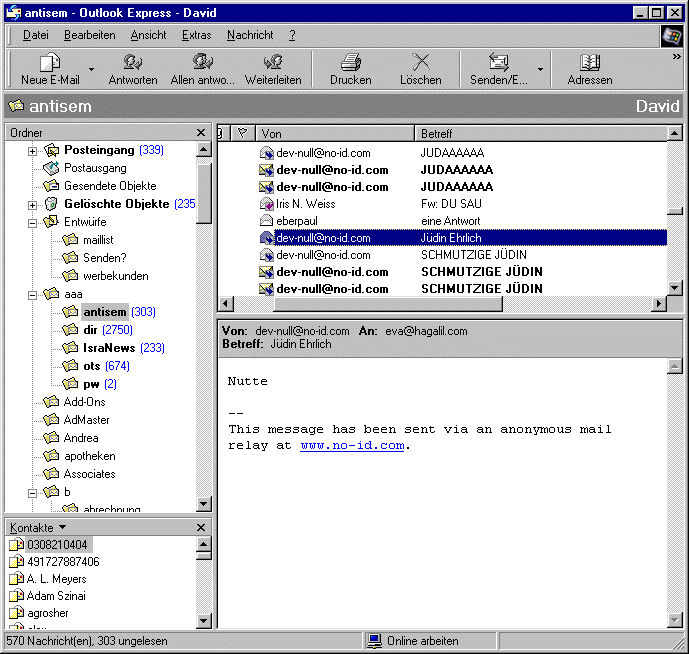Image resolution: width=689 pixels, height=654 pixels.
Task: Click the Weiterleiten forward icon
Action: click(x=273, y=62)
